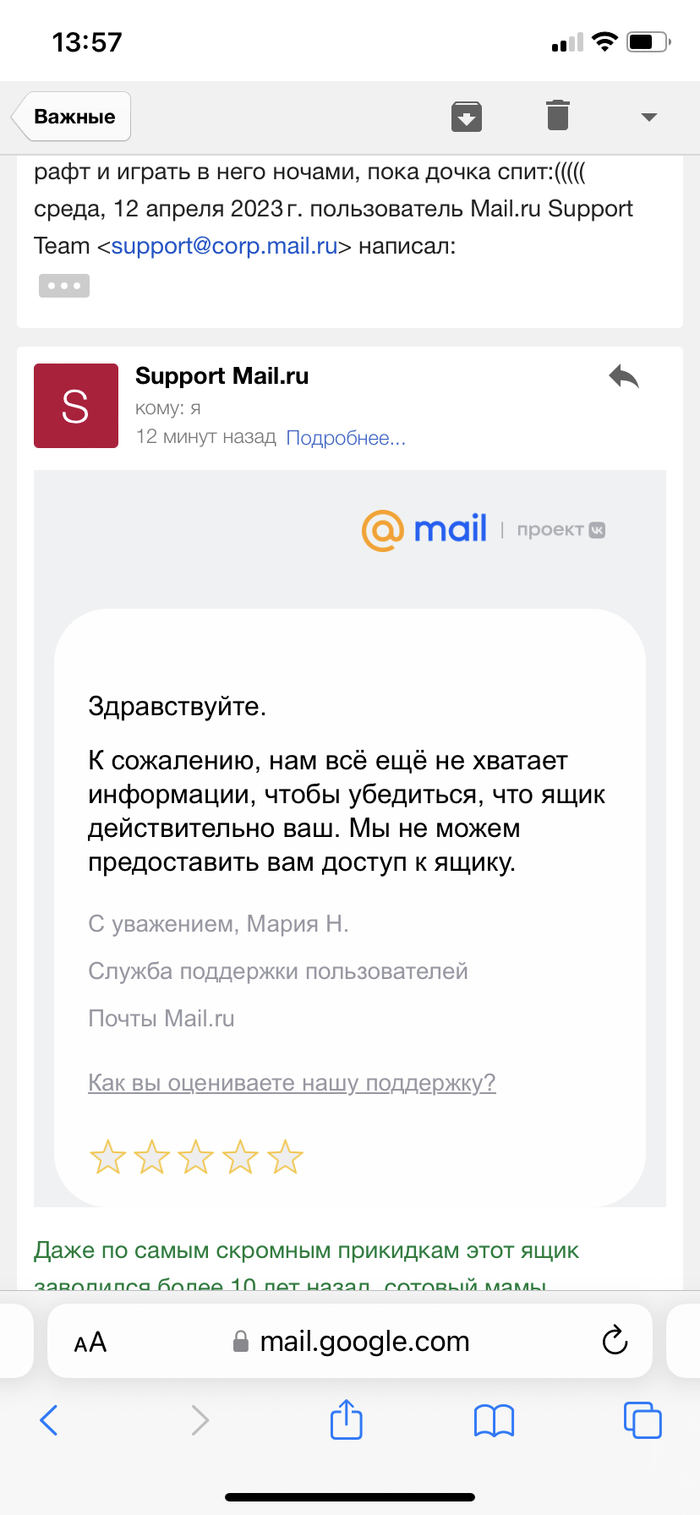This screenshot has height=1515, width=700.
Task: Reply using the arrow icon
Action: coord(623,377)
